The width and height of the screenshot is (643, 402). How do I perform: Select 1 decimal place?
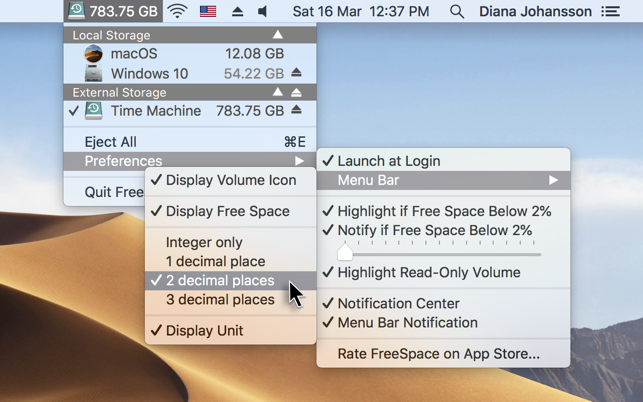tap(230, 261)
